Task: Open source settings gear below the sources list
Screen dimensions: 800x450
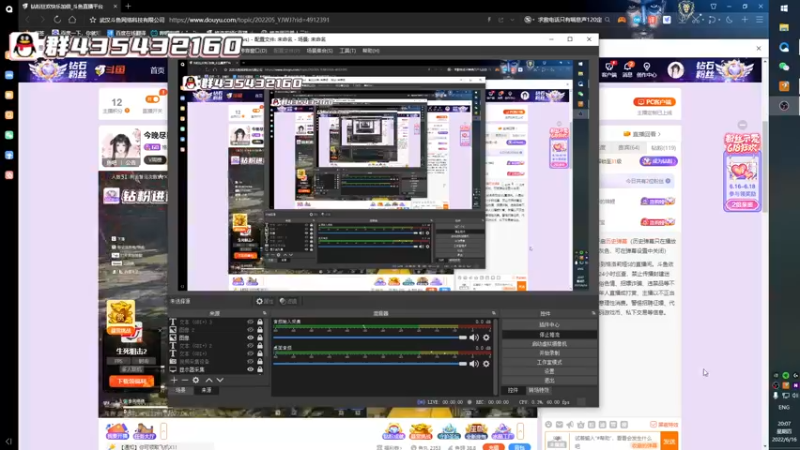Action: click(196, 380)
